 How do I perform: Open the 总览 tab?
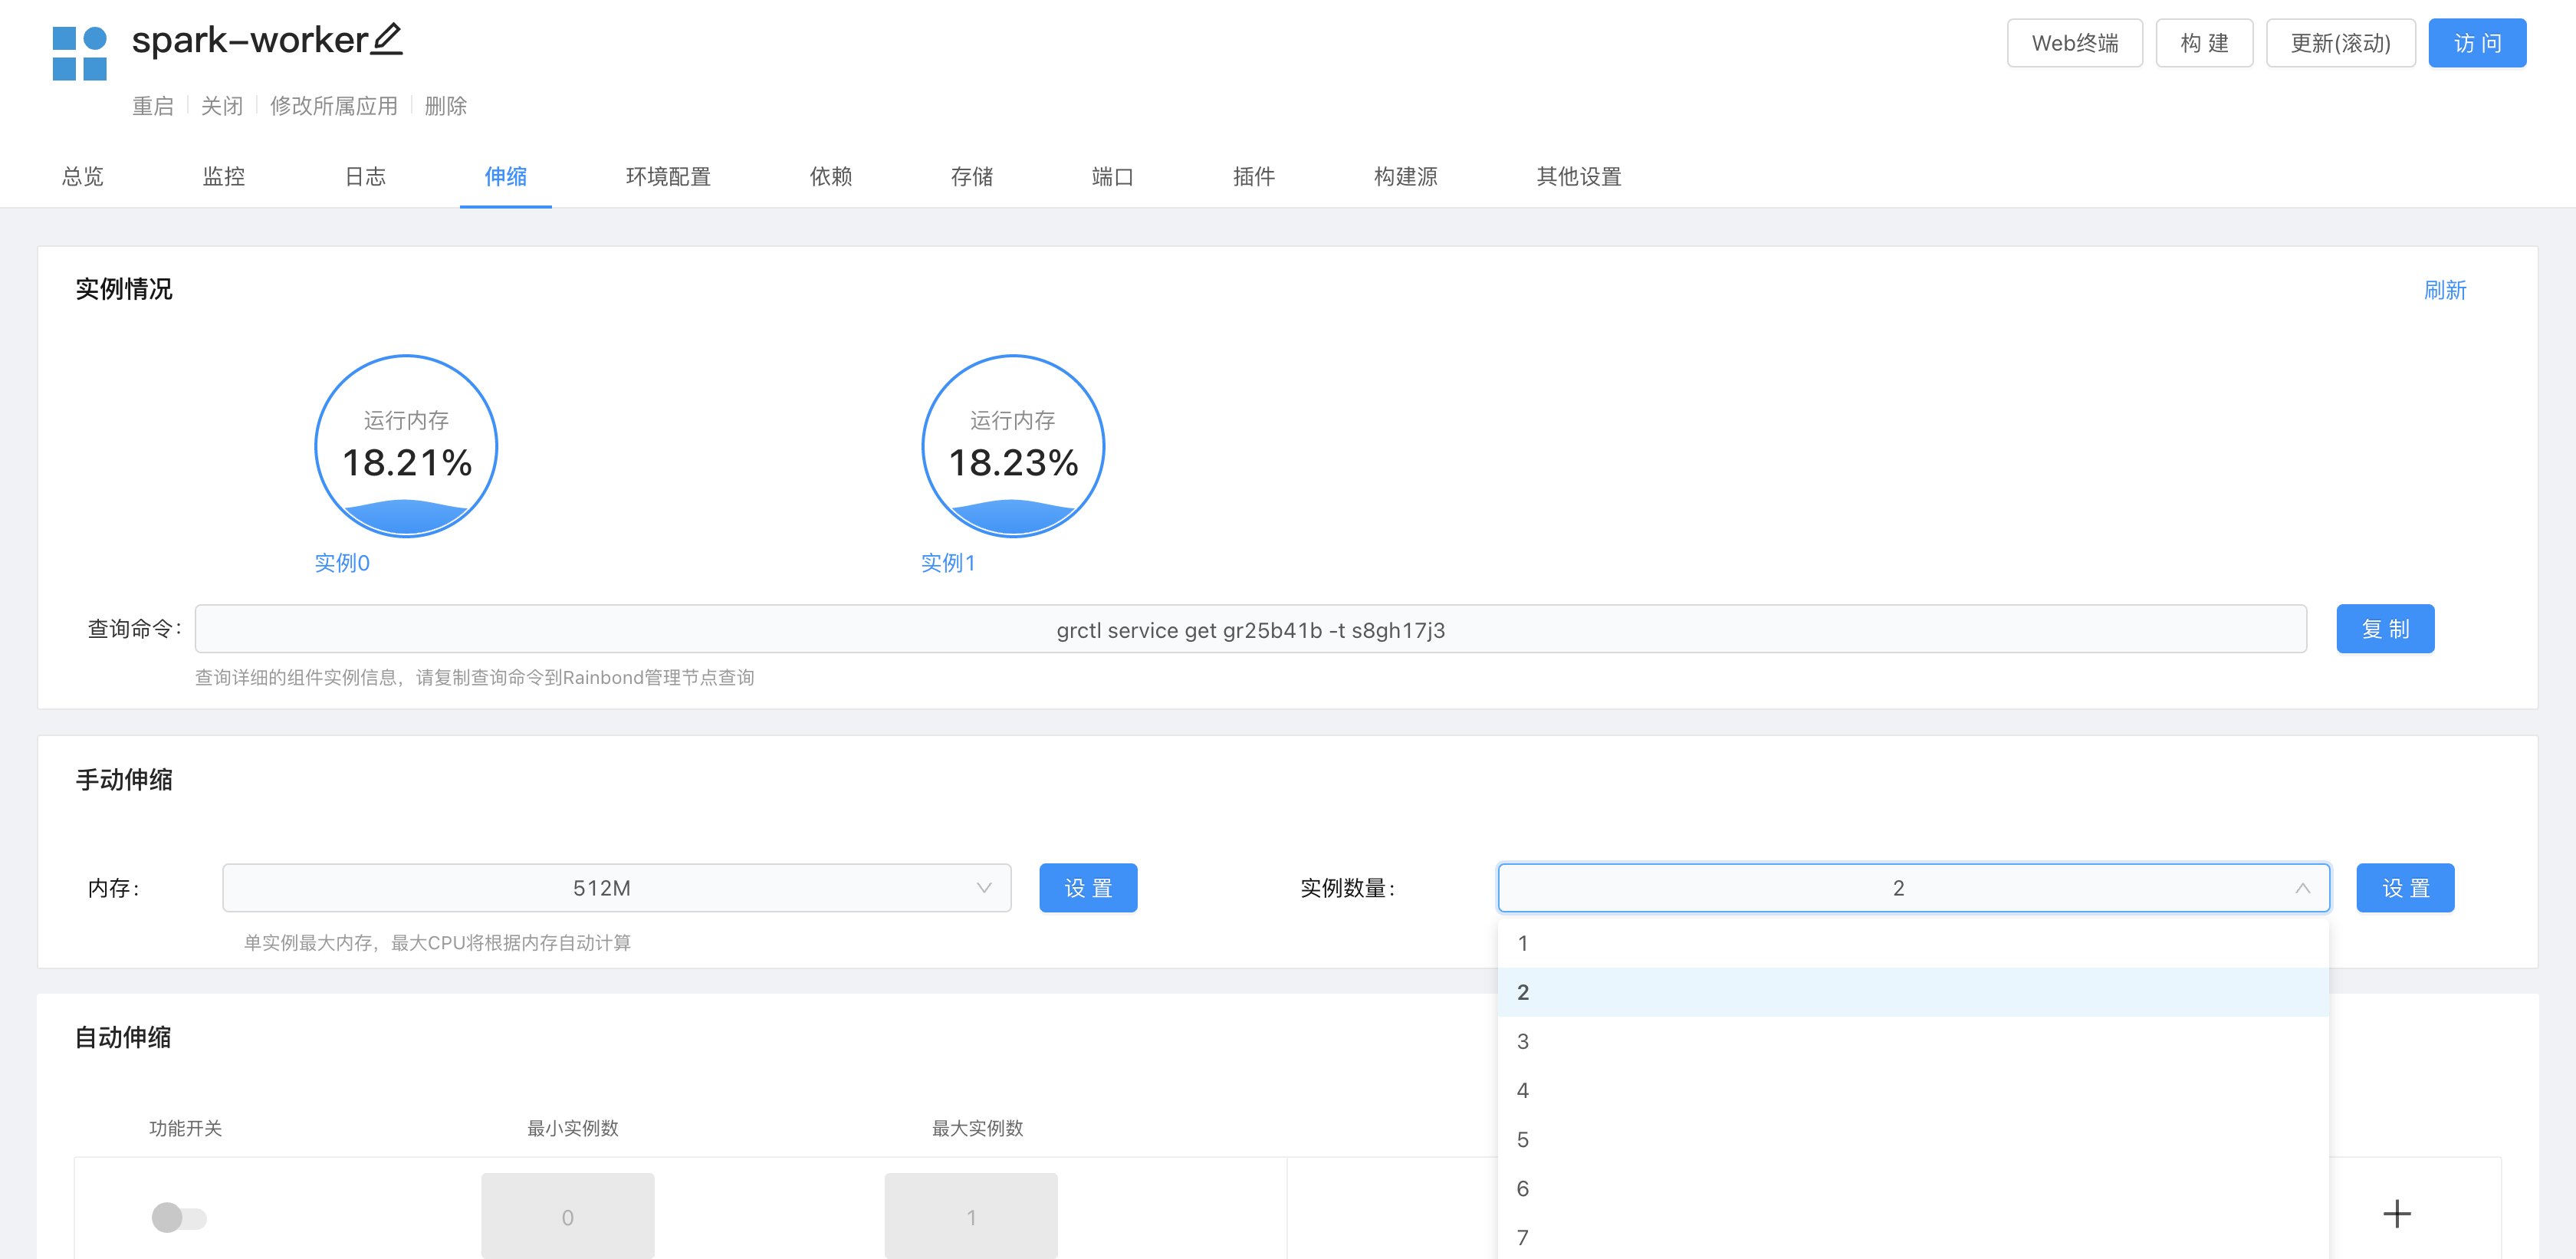tap(83, 176)
